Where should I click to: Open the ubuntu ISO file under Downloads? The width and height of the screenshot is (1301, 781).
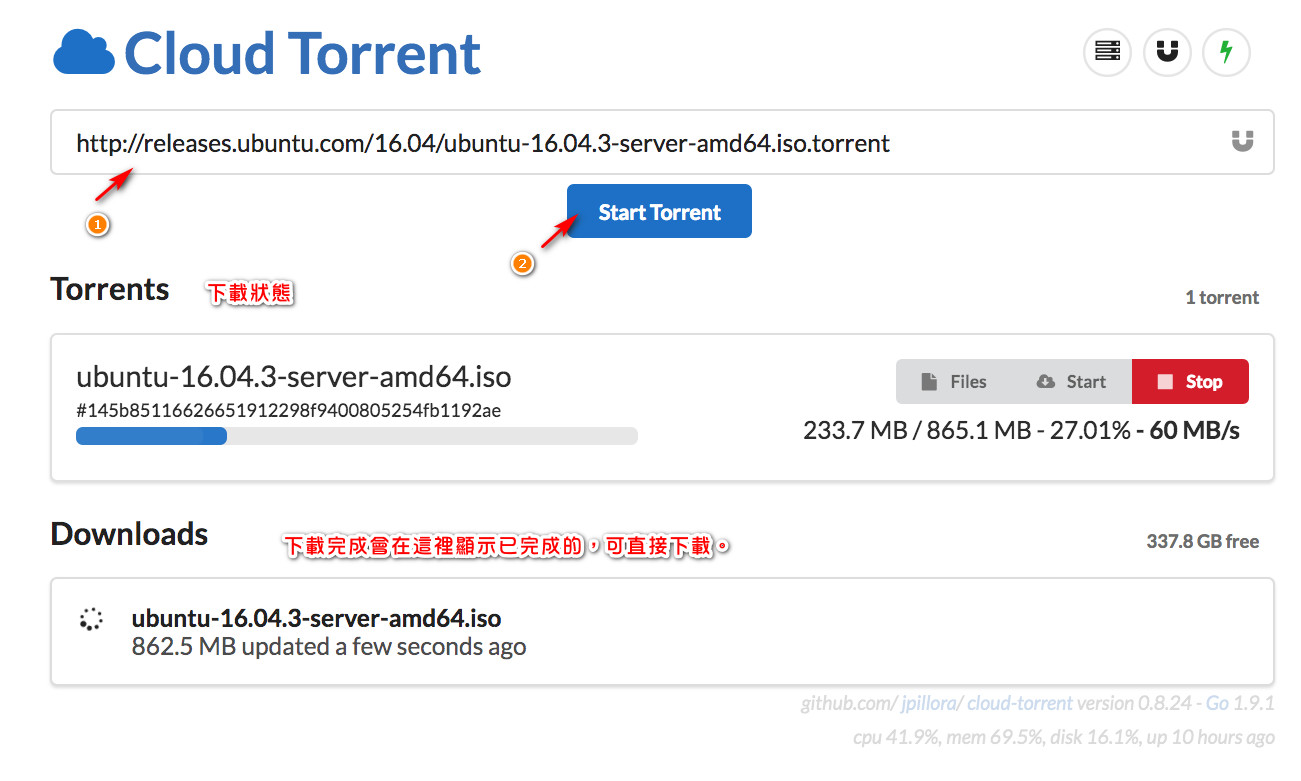pos(316,617)
